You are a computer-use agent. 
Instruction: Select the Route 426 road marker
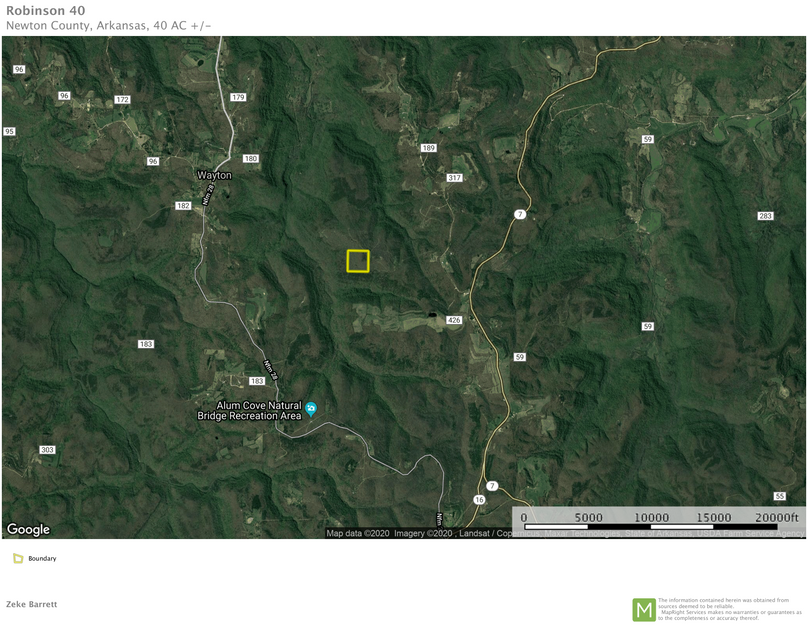pyautogui.click(x=453, y=320)
